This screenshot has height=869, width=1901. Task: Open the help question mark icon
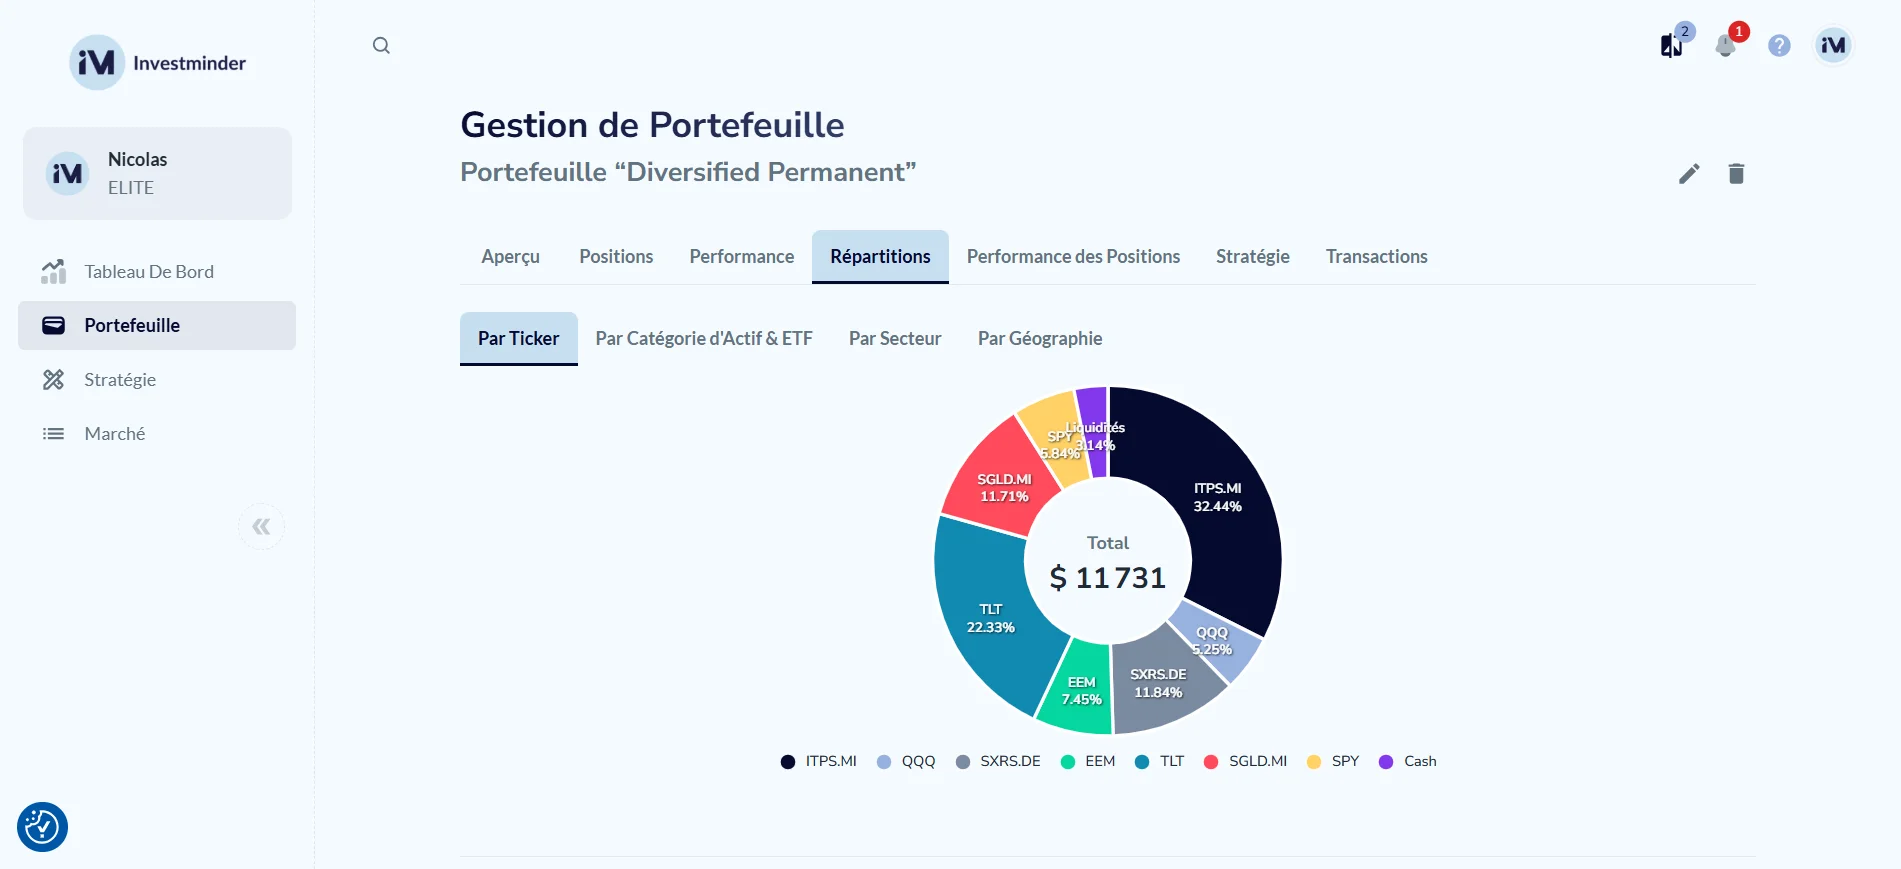pyautogui.click(x=1779, y=46)
